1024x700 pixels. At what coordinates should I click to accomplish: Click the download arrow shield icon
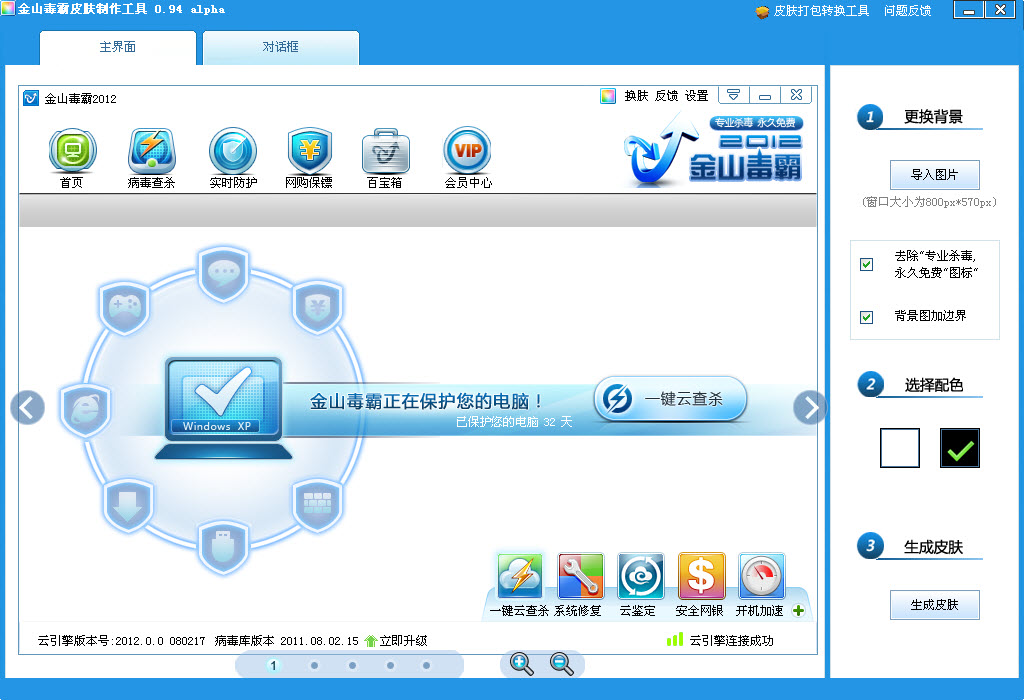[127, 506]
